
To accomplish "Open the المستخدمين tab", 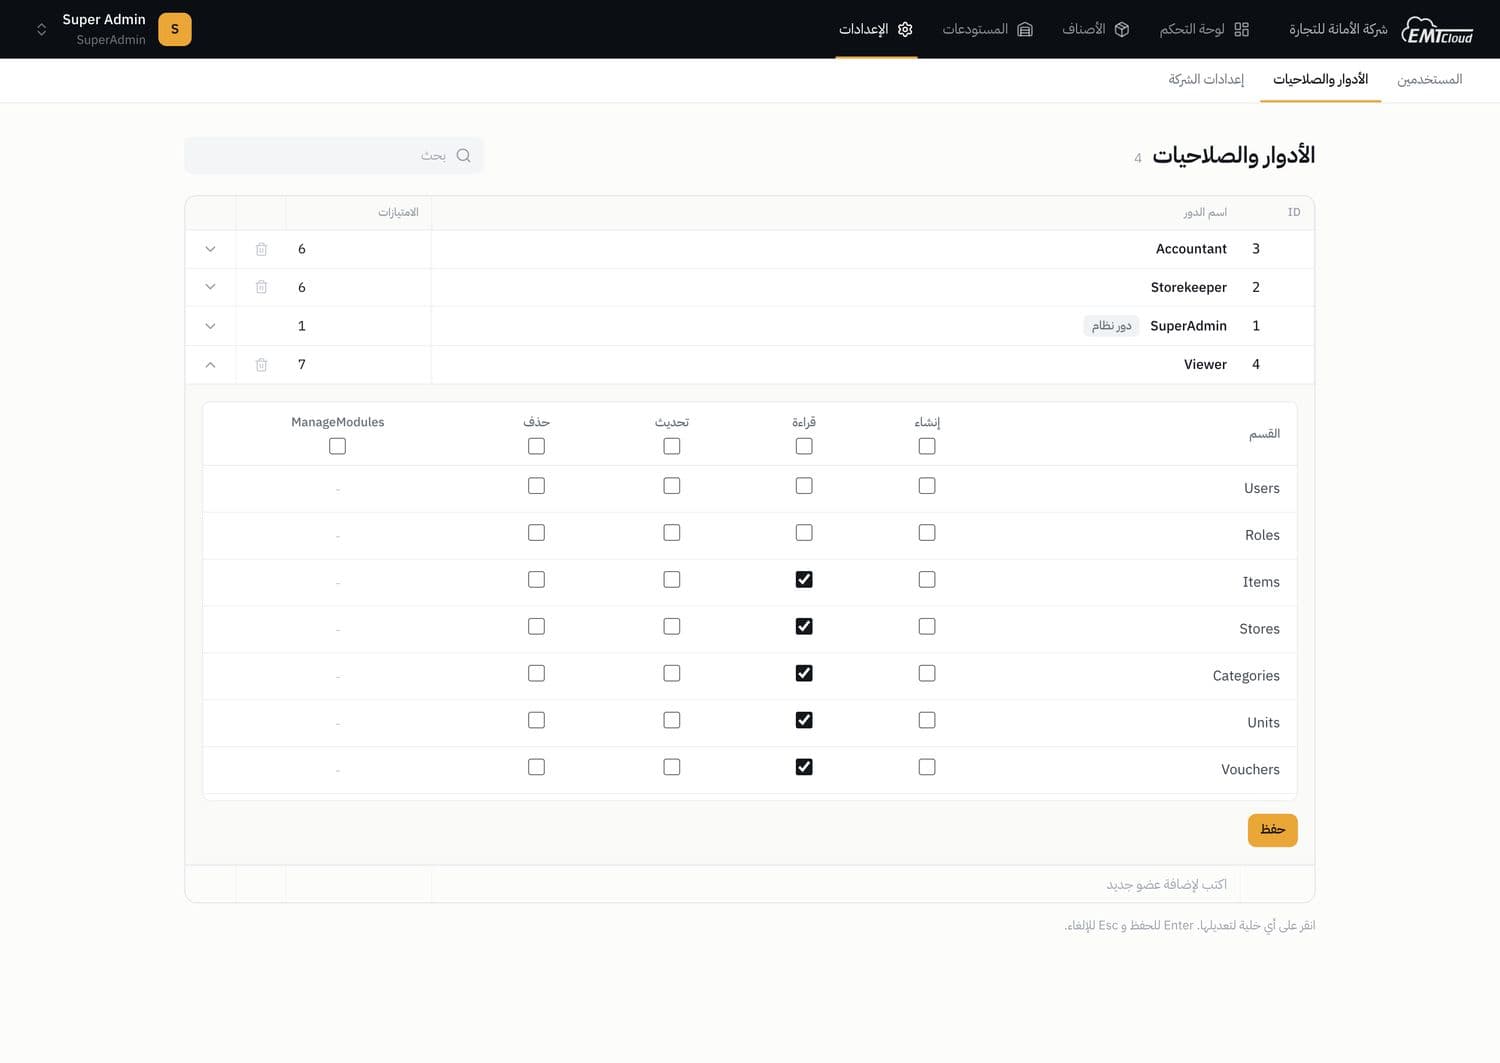I will [1429, 79].
